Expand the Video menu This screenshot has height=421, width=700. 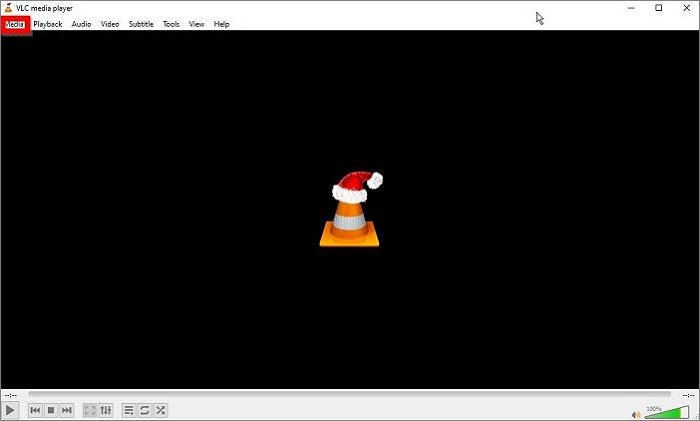tap(110, 24)
